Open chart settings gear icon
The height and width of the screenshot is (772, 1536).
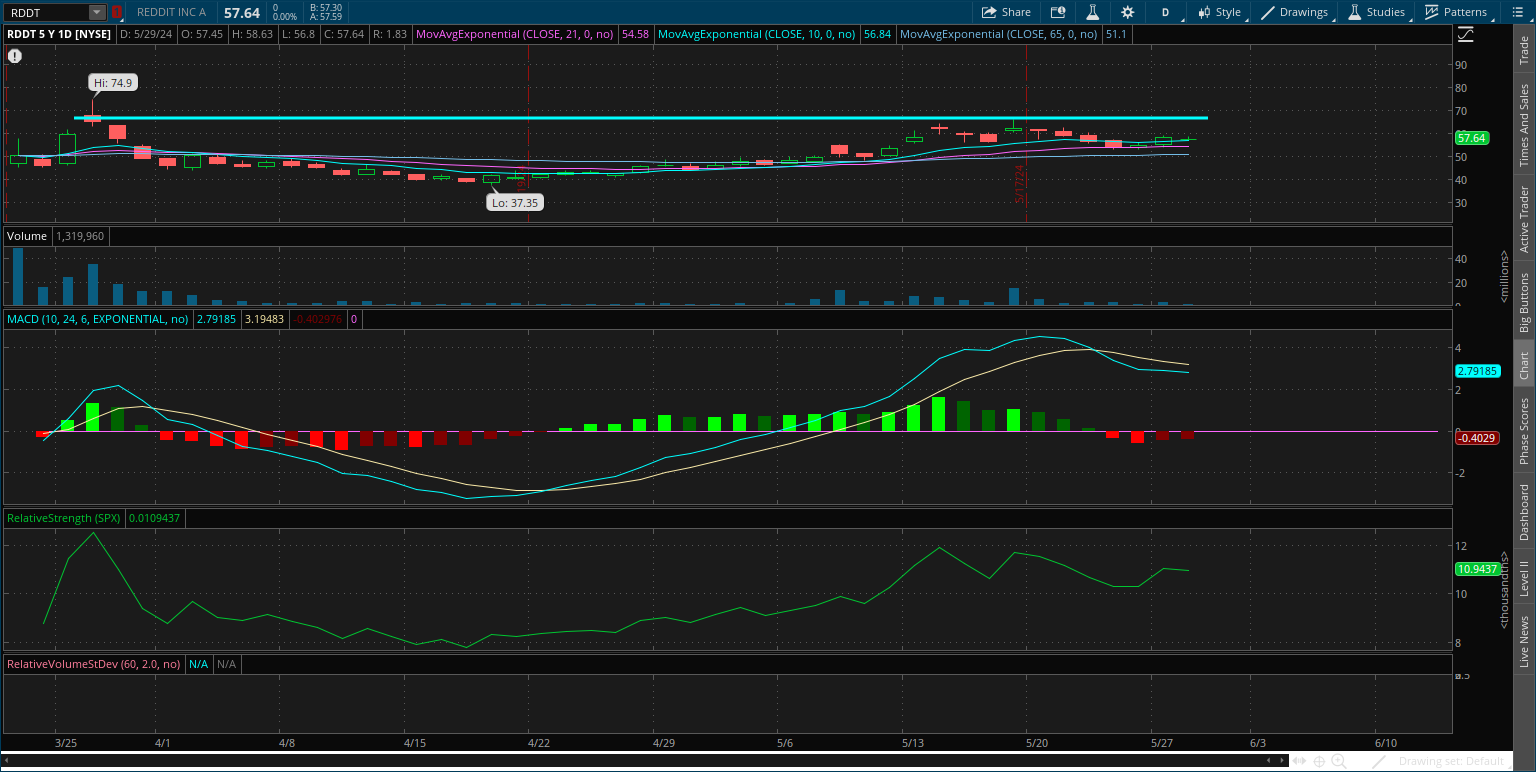click(1128, 12)
